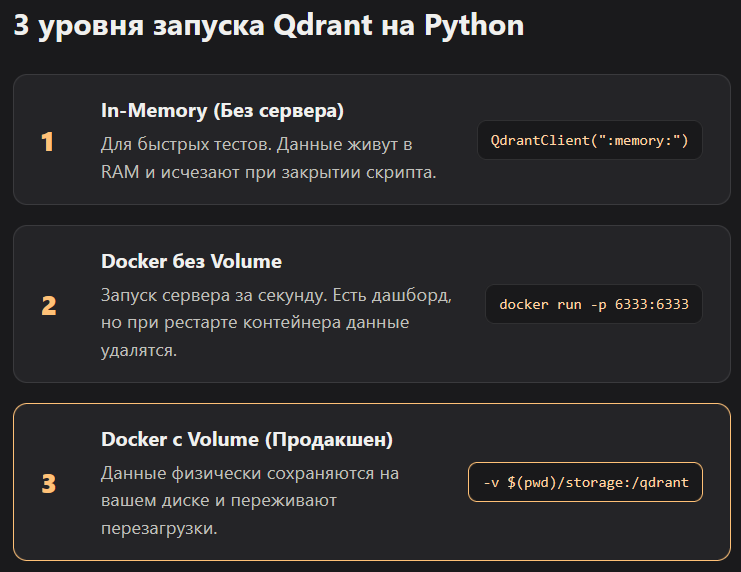Click the text line 'но при рестарте контейнера данные'
The width and height of the screenshot is (741, 572).
pos(255,322)
